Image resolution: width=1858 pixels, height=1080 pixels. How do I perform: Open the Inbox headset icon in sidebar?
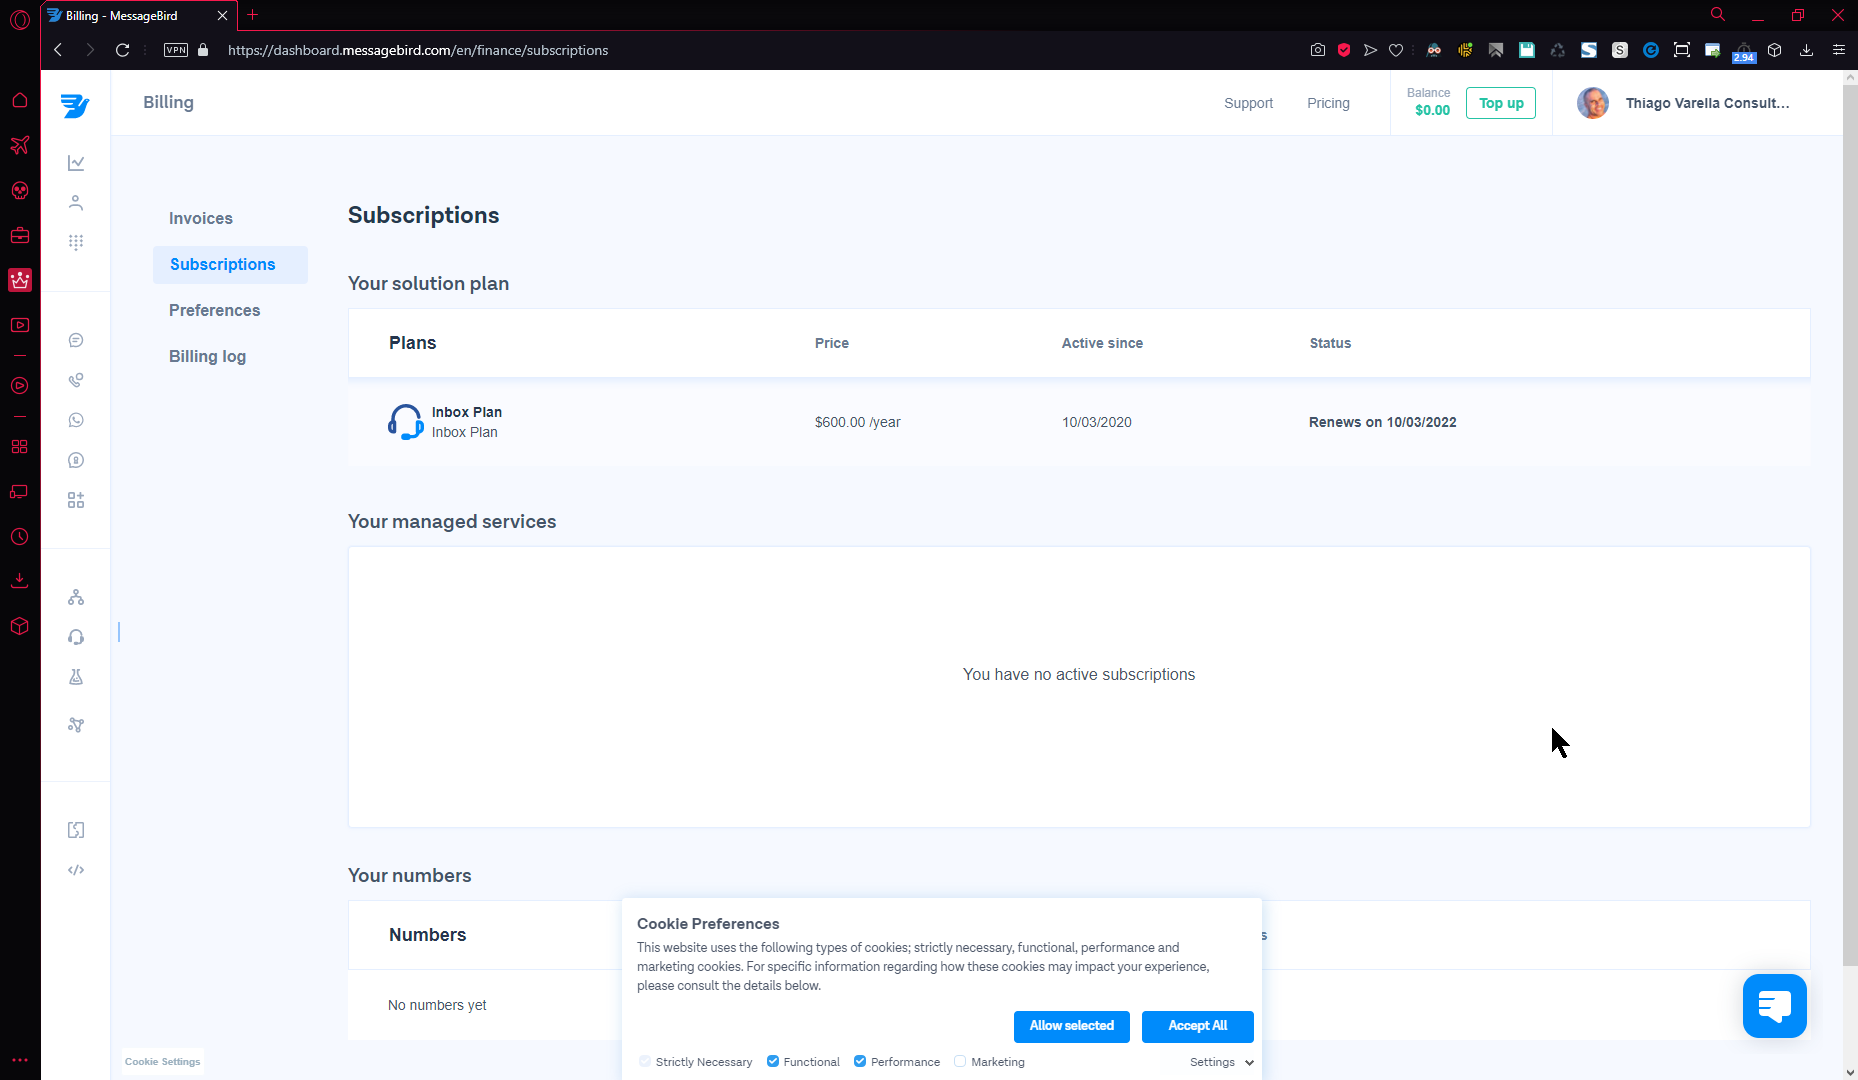tap(76, 637)
